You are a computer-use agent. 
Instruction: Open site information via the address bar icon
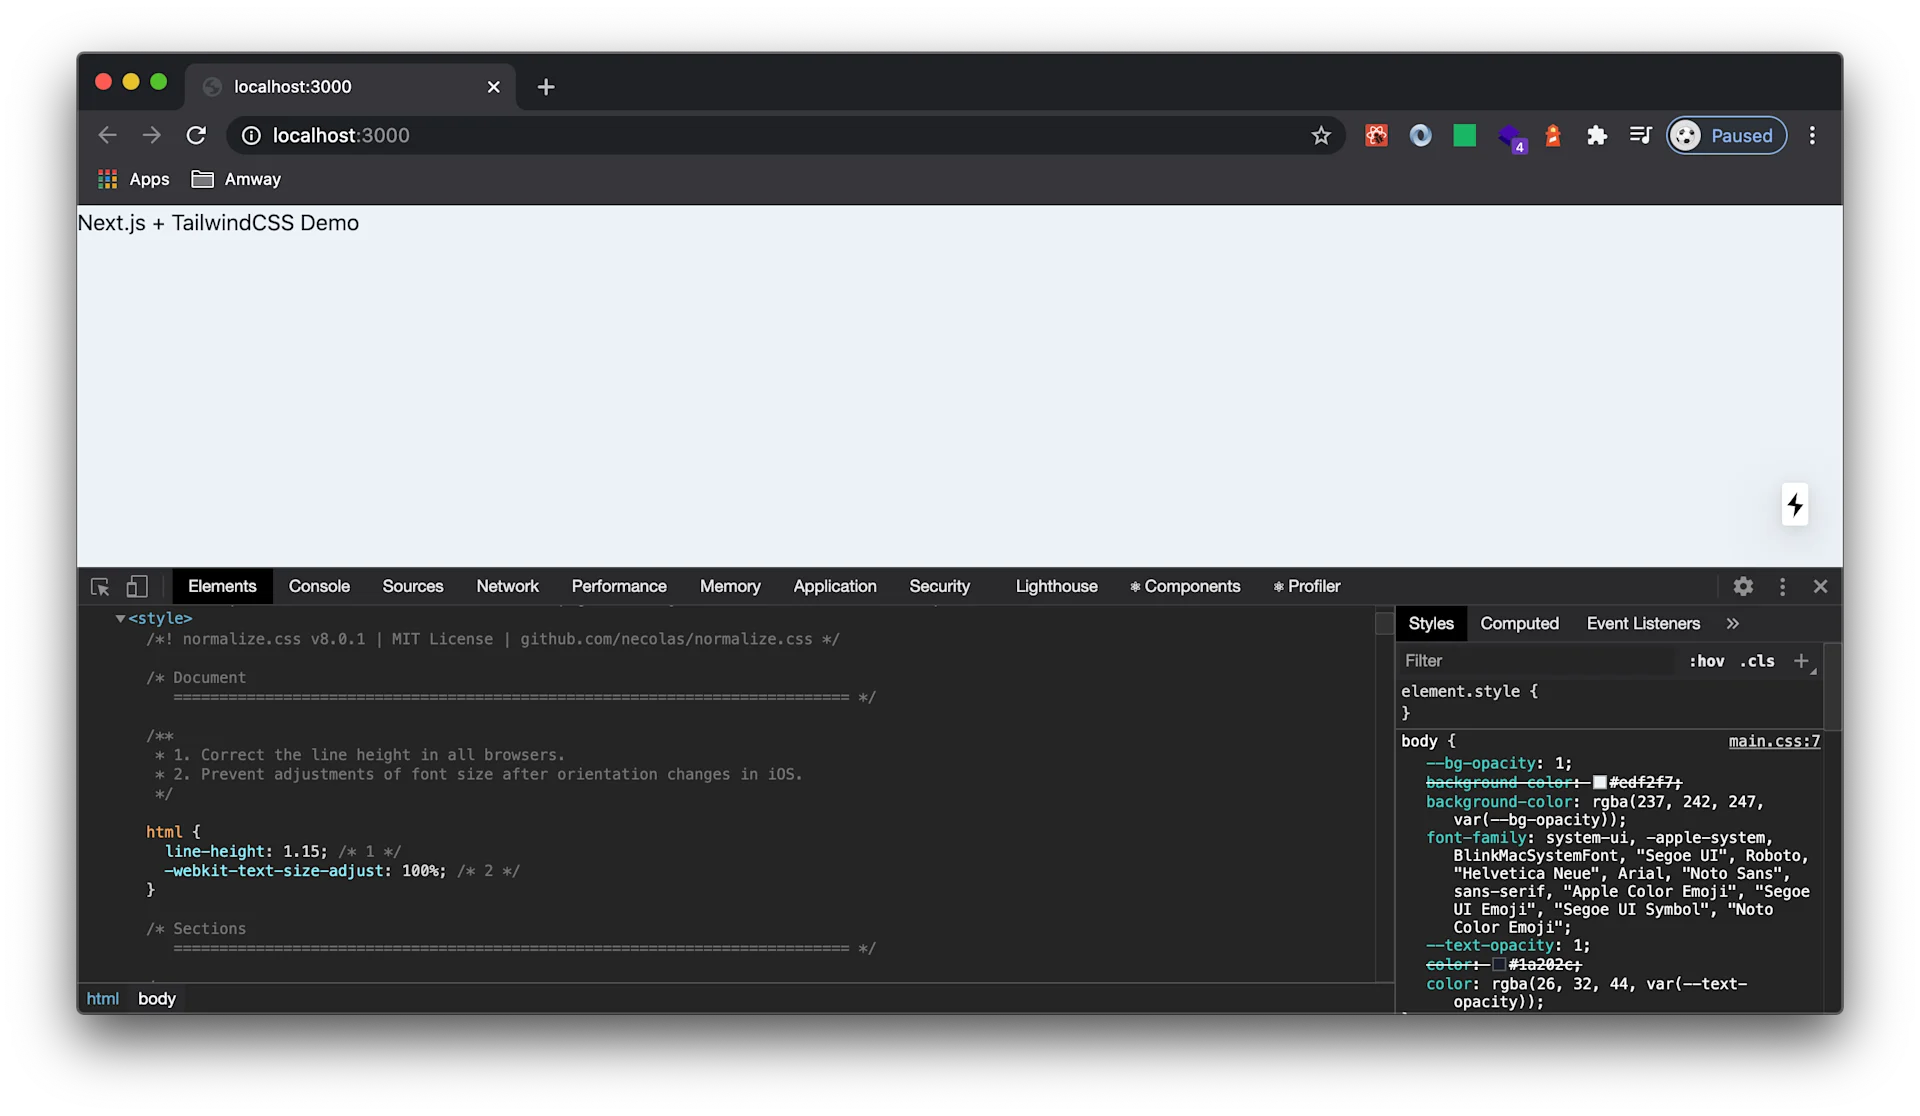tap(250, 135)
